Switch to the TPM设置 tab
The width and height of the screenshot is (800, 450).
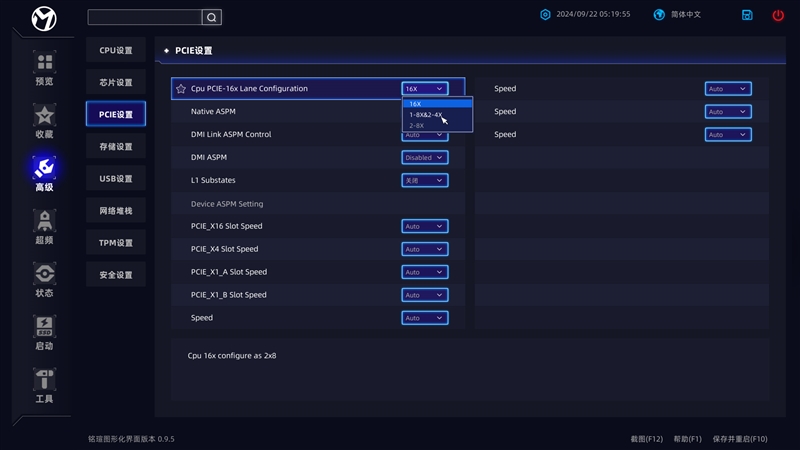[x=116, y=243]
